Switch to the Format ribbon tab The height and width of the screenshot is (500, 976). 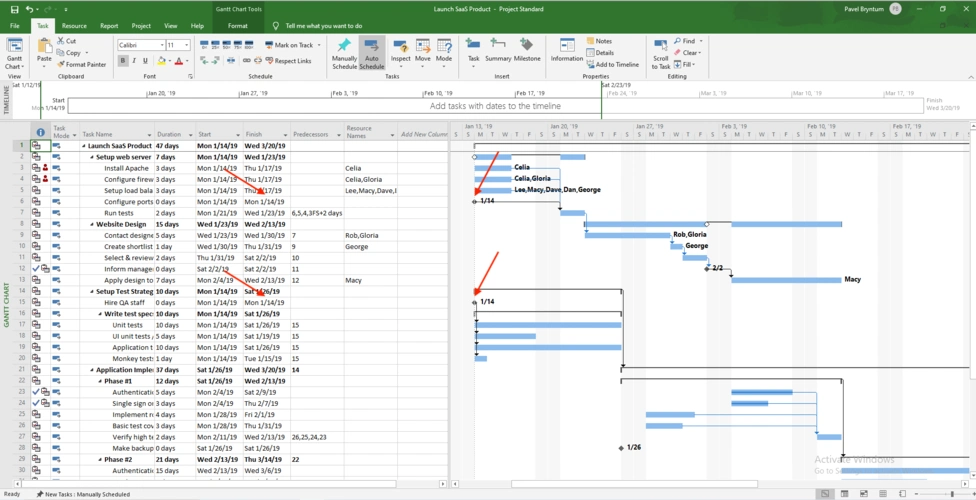pyautogui.click(x=237, y=26)
